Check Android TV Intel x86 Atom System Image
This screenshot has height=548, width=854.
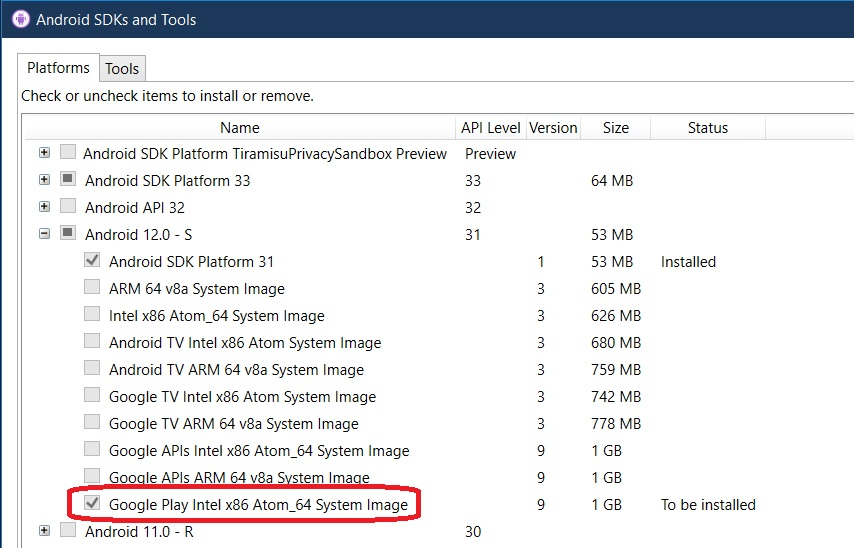pos(92,341)
